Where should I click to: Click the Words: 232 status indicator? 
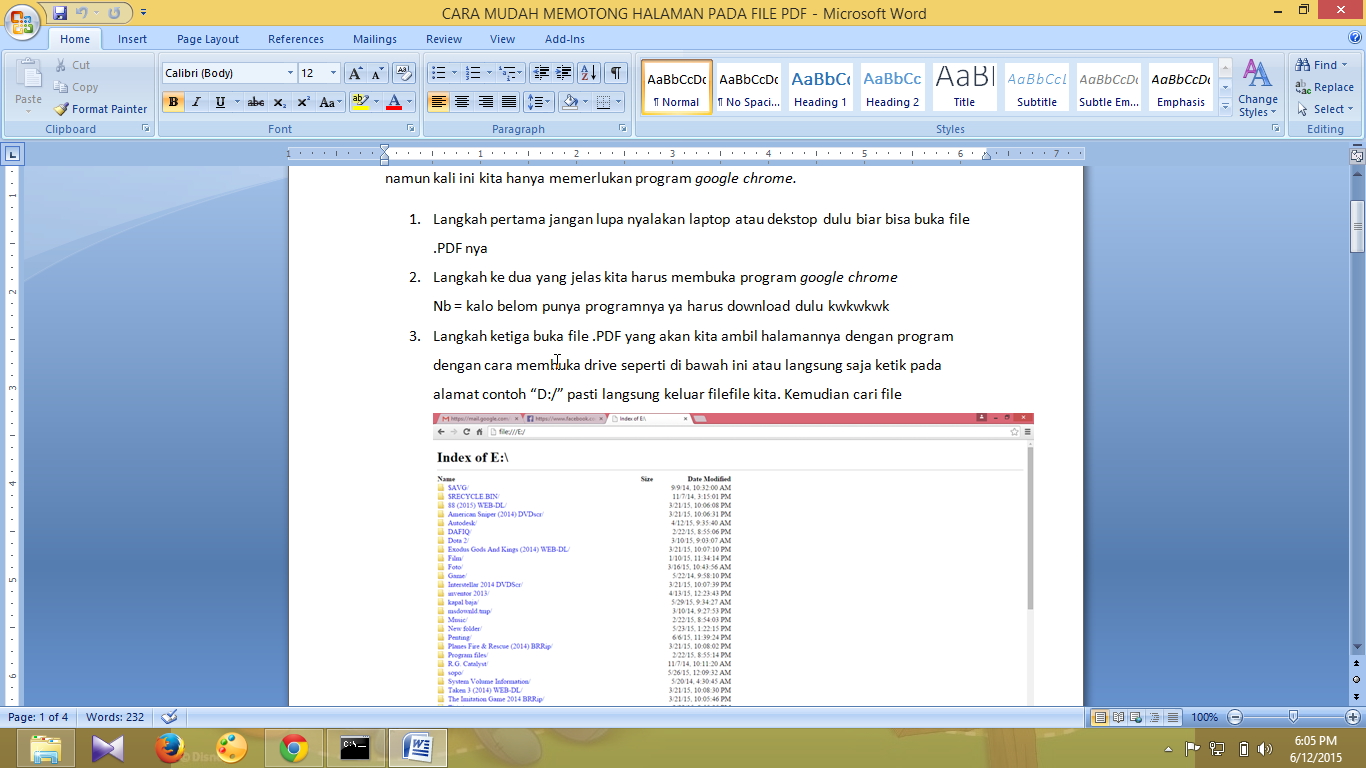pyautogui.click(x=115, y=717)
